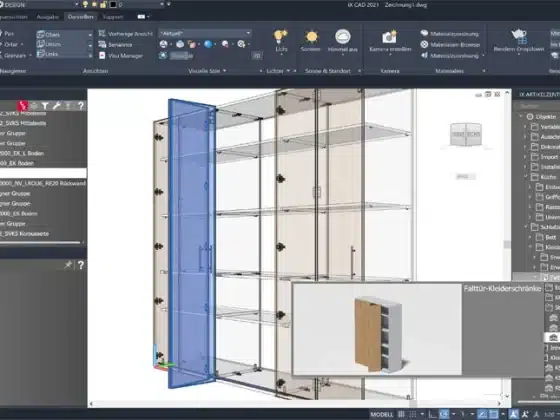The height and width of the screenshot is (420, 560).
Task: Select the blue highlighted cabinet door
Action: click(x=191, y=243)
